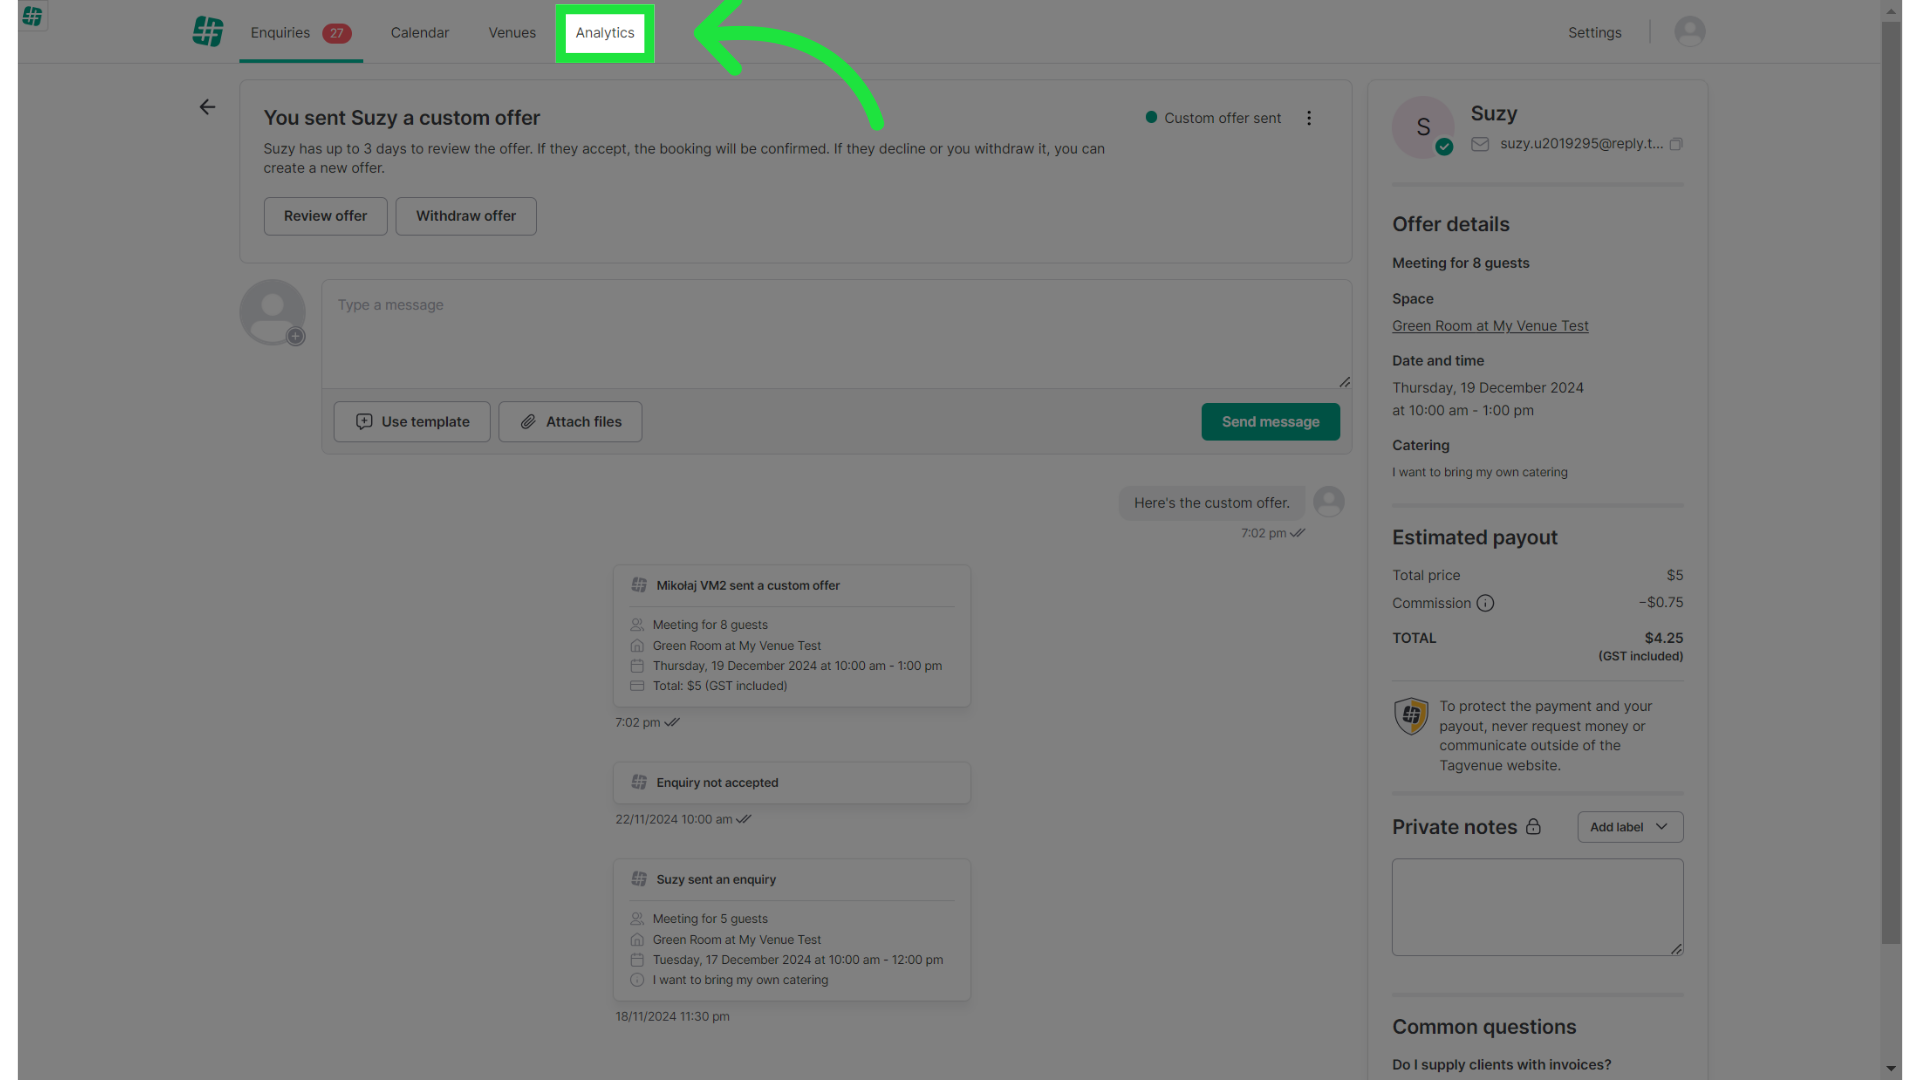Focus the Type a message field
Screen dimensions: 1920x1080
tap(835, 335)
